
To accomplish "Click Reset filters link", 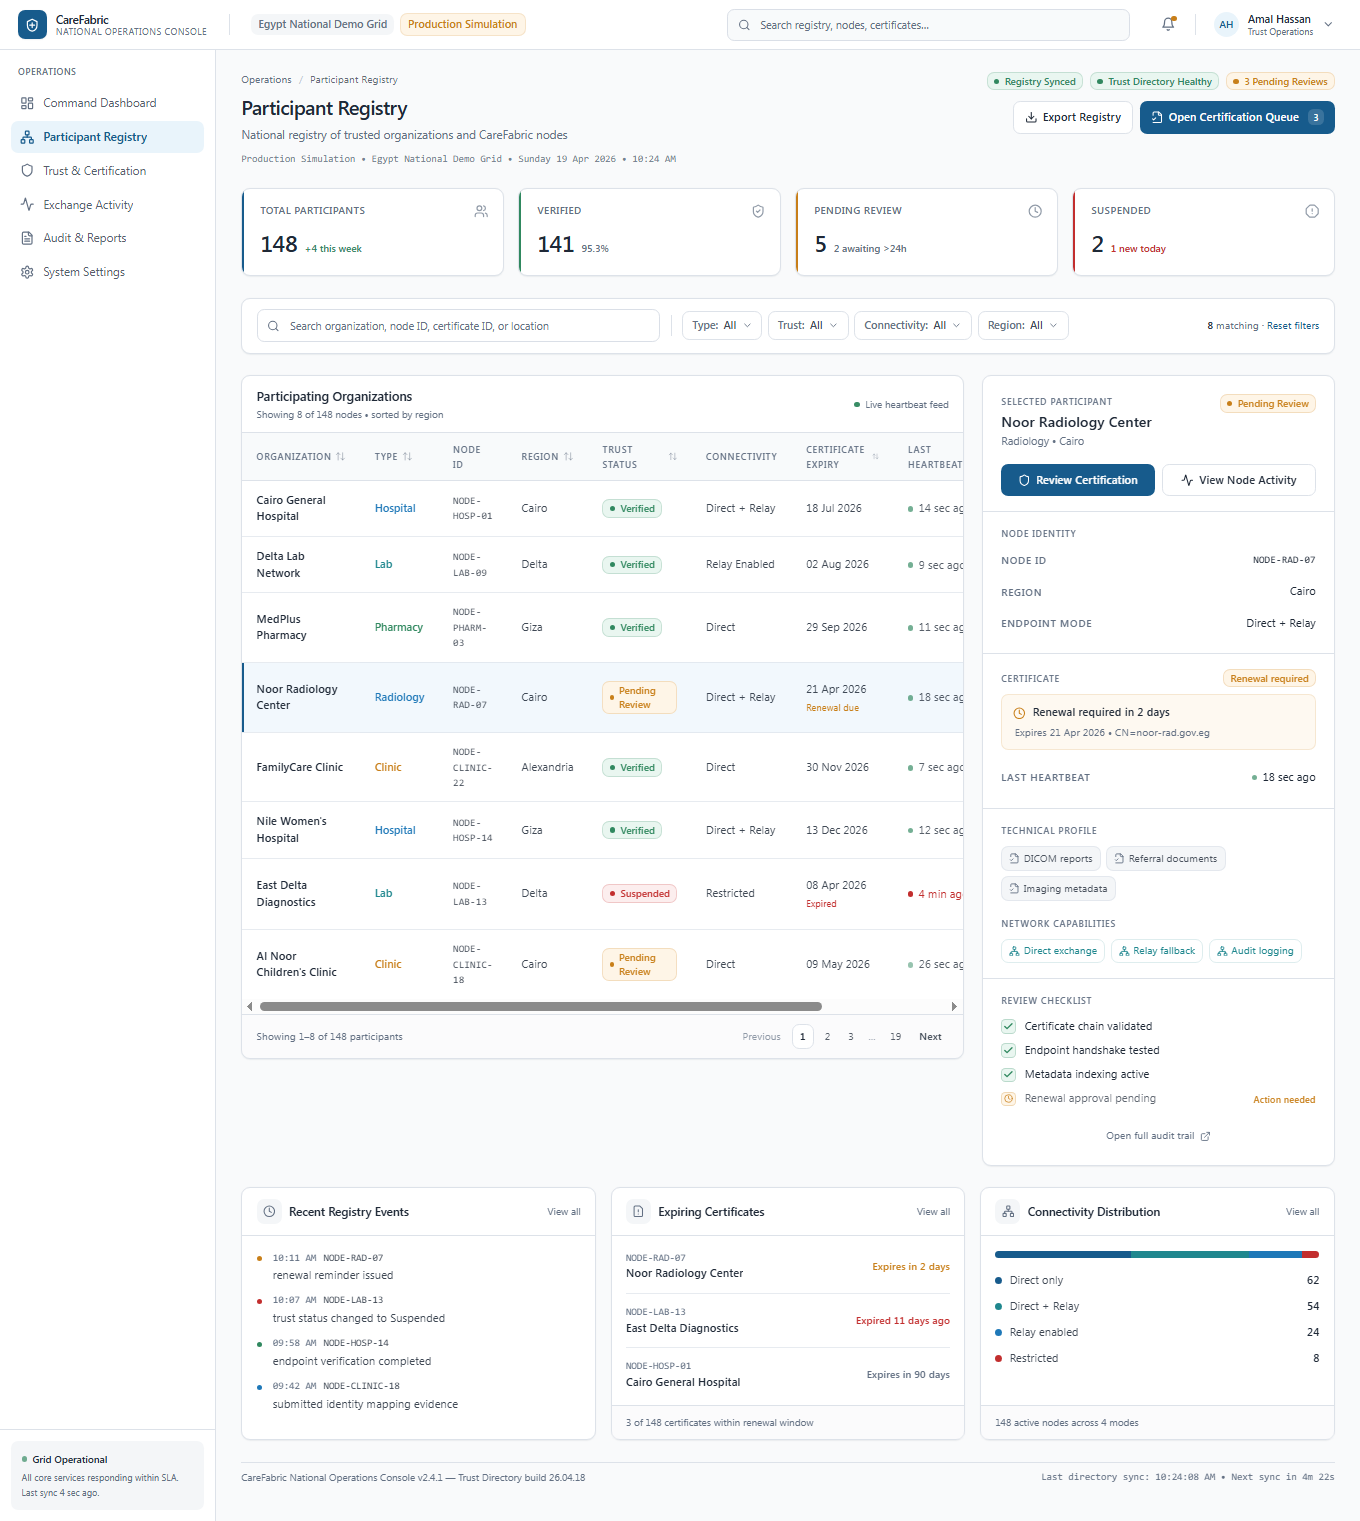I will tap(1293, 326).
